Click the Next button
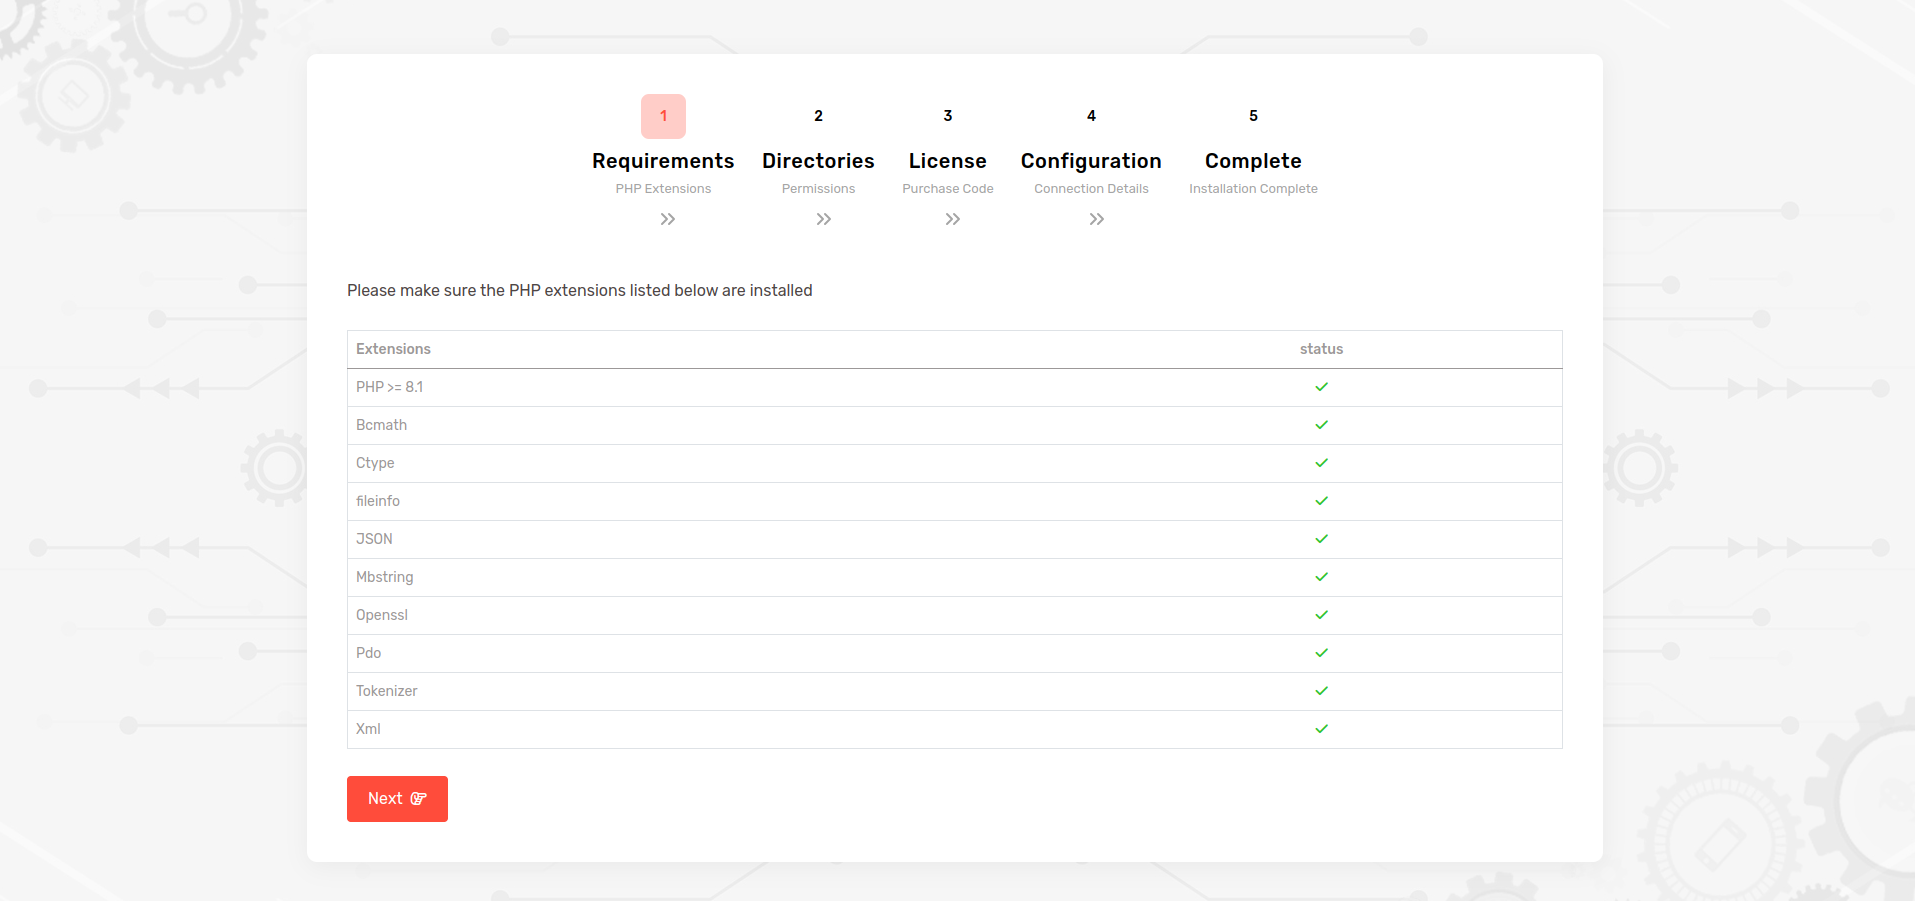 tap(397, 799)
